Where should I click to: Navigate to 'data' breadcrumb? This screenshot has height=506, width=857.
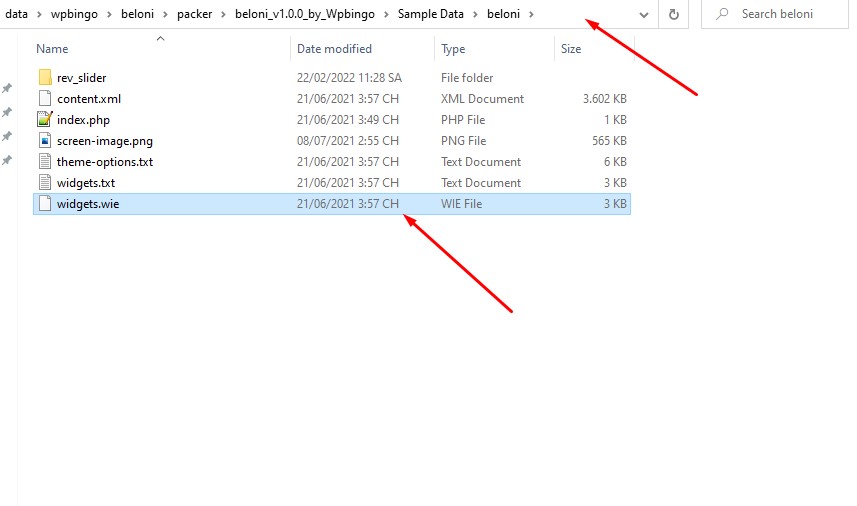[x=16, y=14]
